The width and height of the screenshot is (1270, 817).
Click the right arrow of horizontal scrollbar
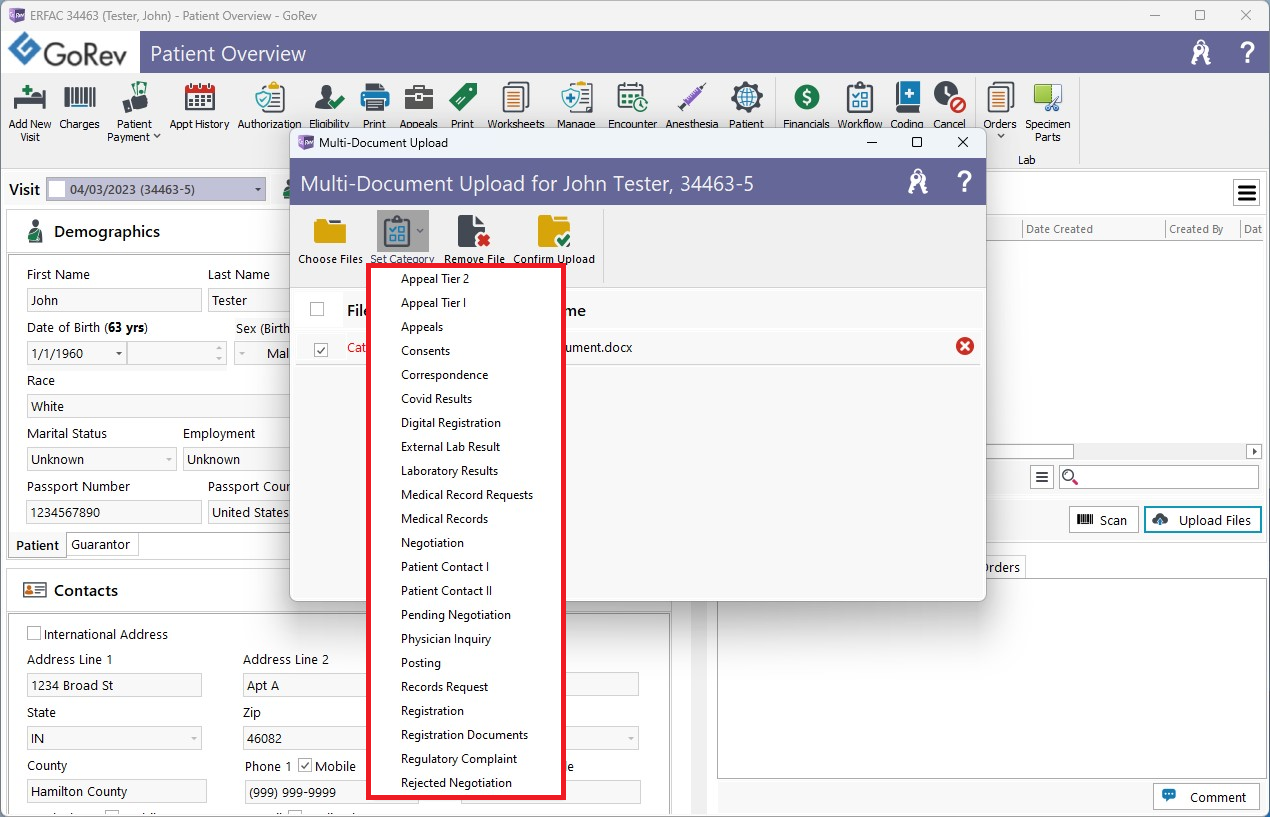point(1253,451)
